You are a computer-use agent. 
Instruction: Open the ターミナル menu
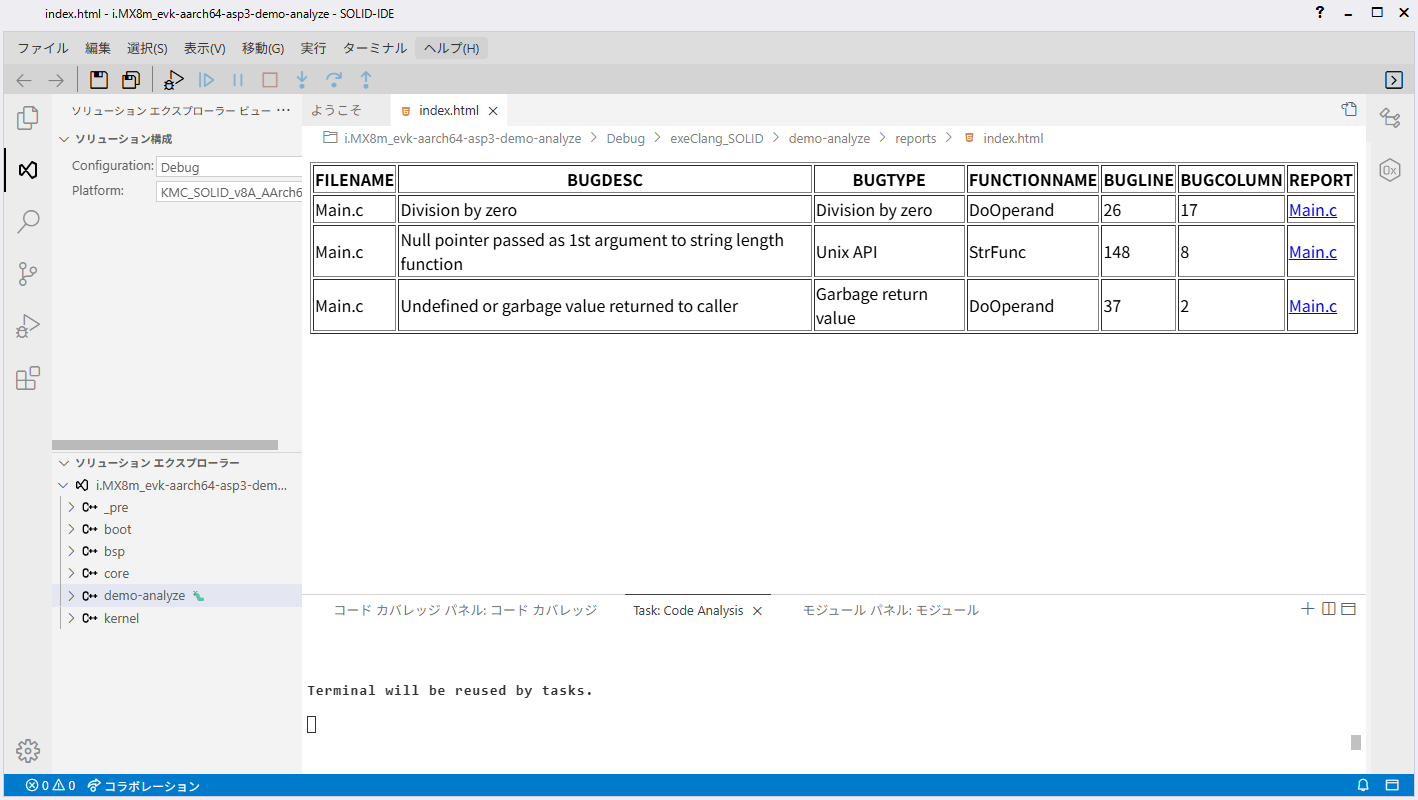pyautogui.click(x=374, y=48)
